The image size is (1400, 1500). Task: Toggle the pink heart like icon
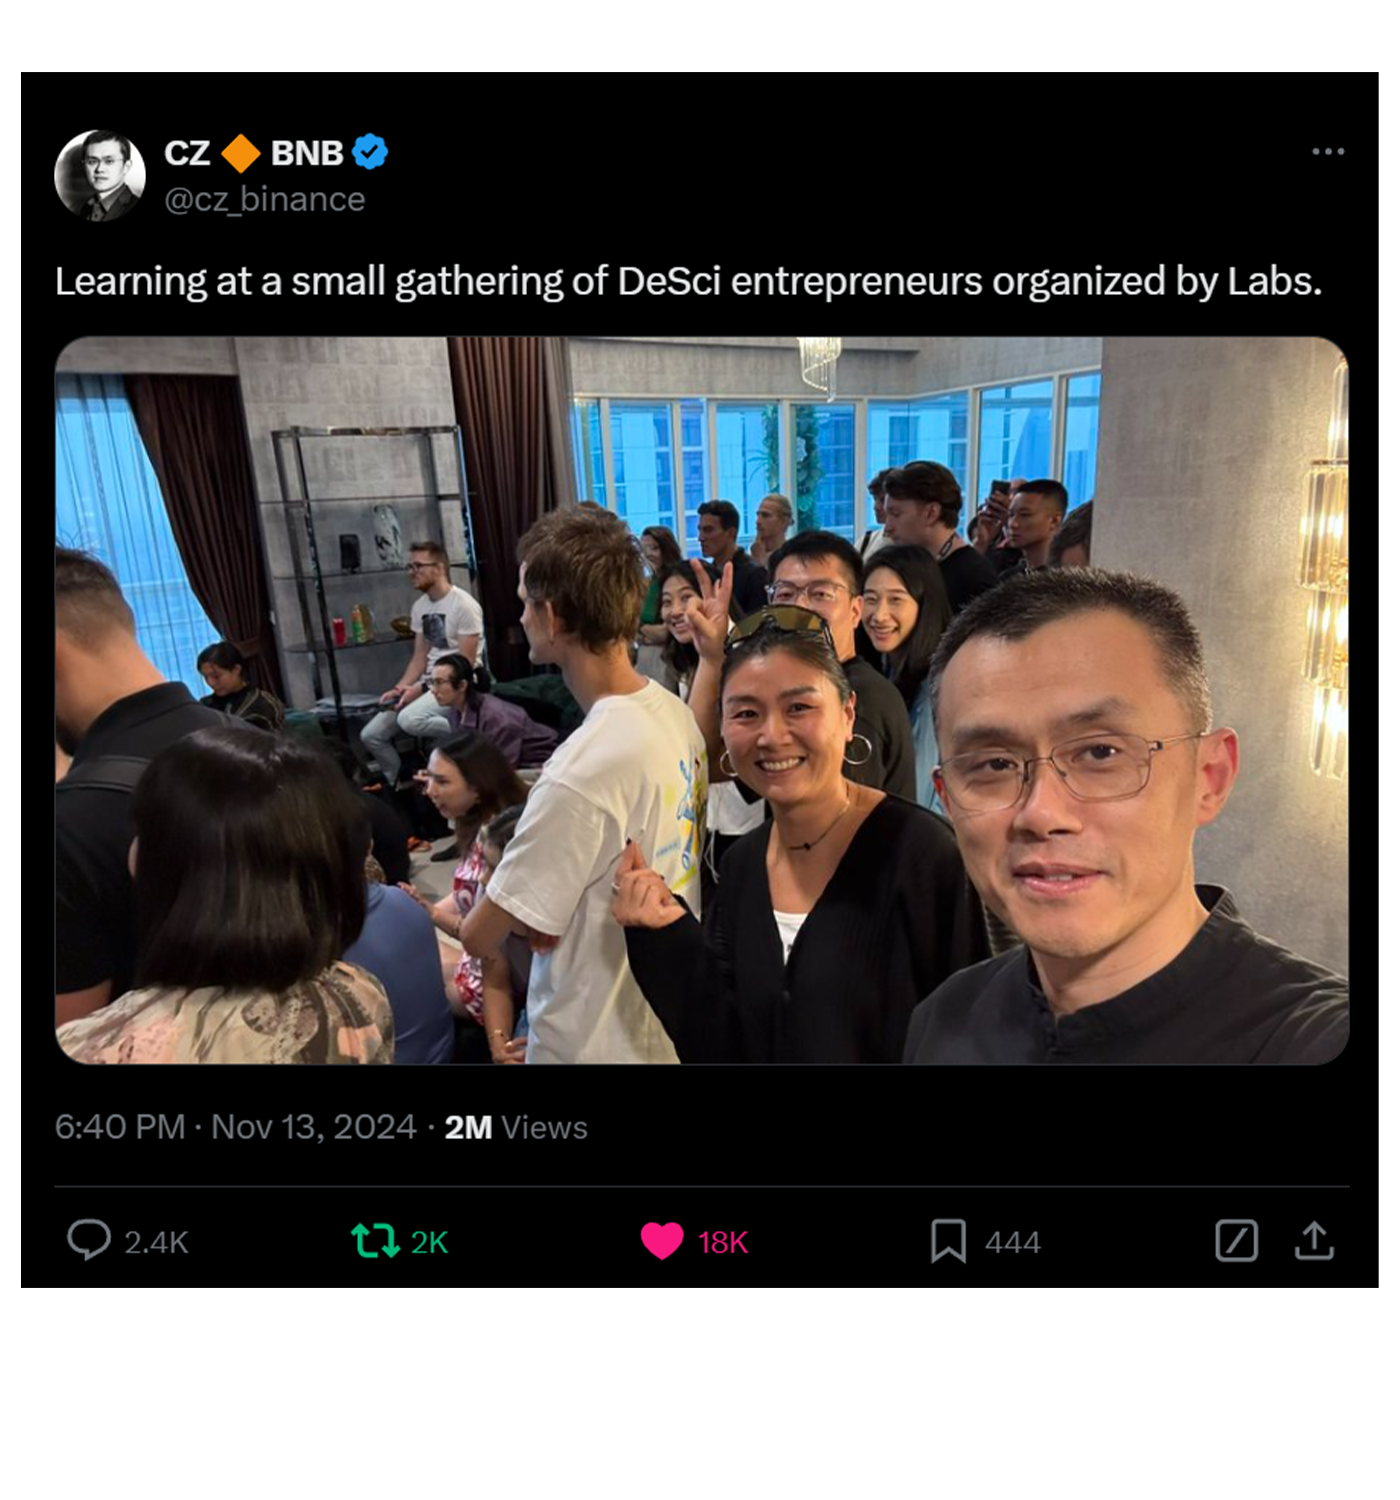click(662, 1241)
